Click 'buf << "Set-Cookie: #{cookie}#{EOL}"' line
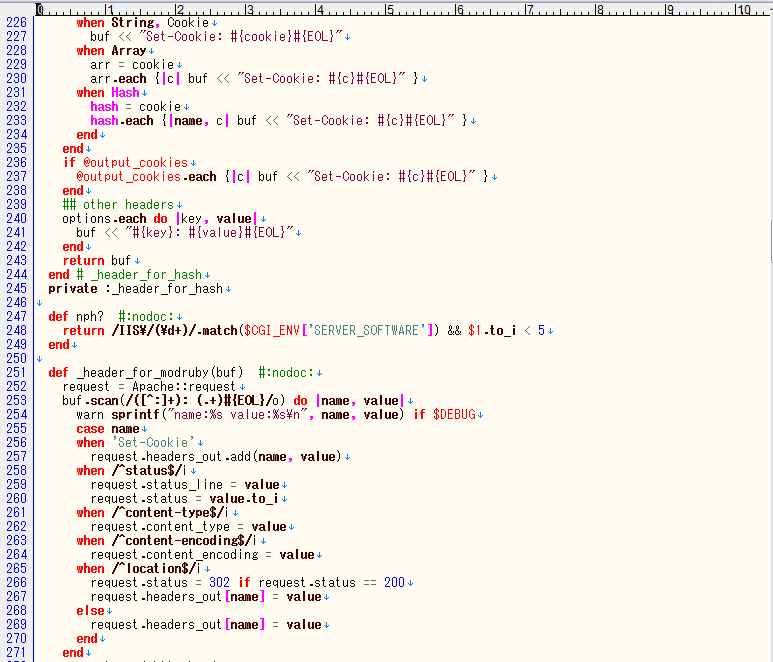 point(216,36)
